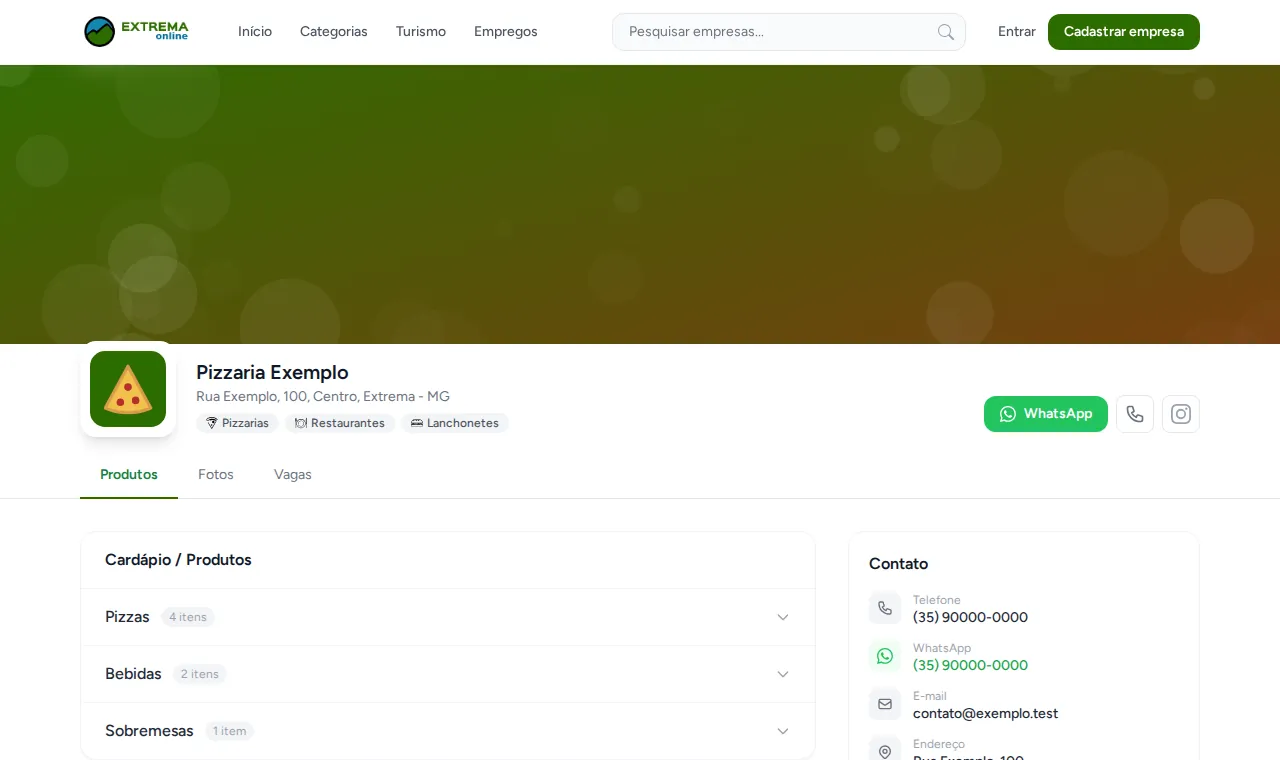Click the phone call icon button
This screenshot has height=760, width=1280.
[1135, 414]
